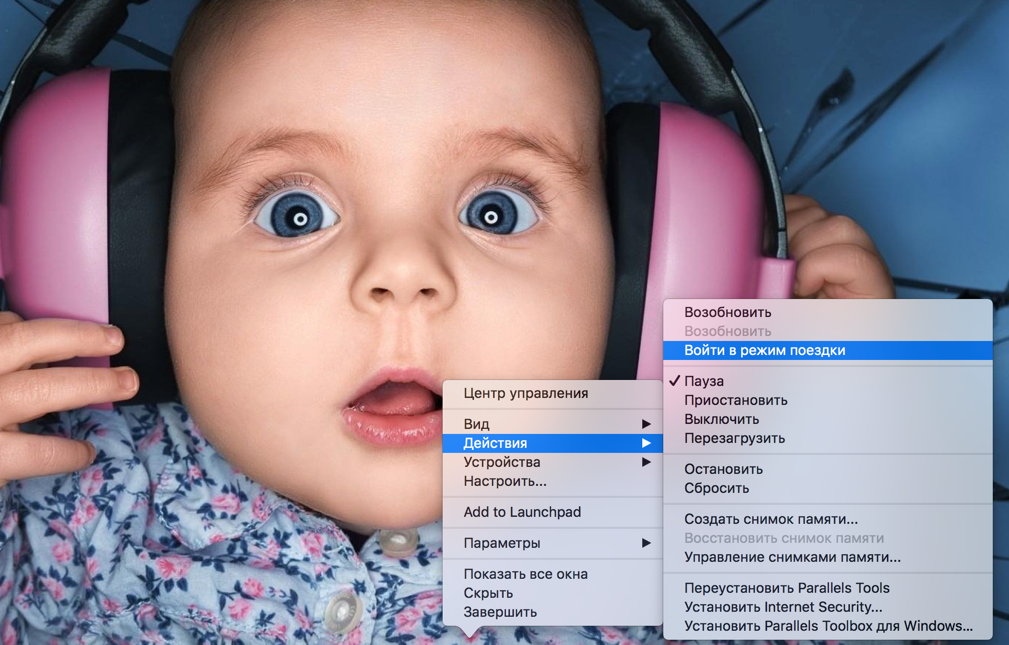Enter travel mode via Войти в режим поездки

(x=757, y=351)
